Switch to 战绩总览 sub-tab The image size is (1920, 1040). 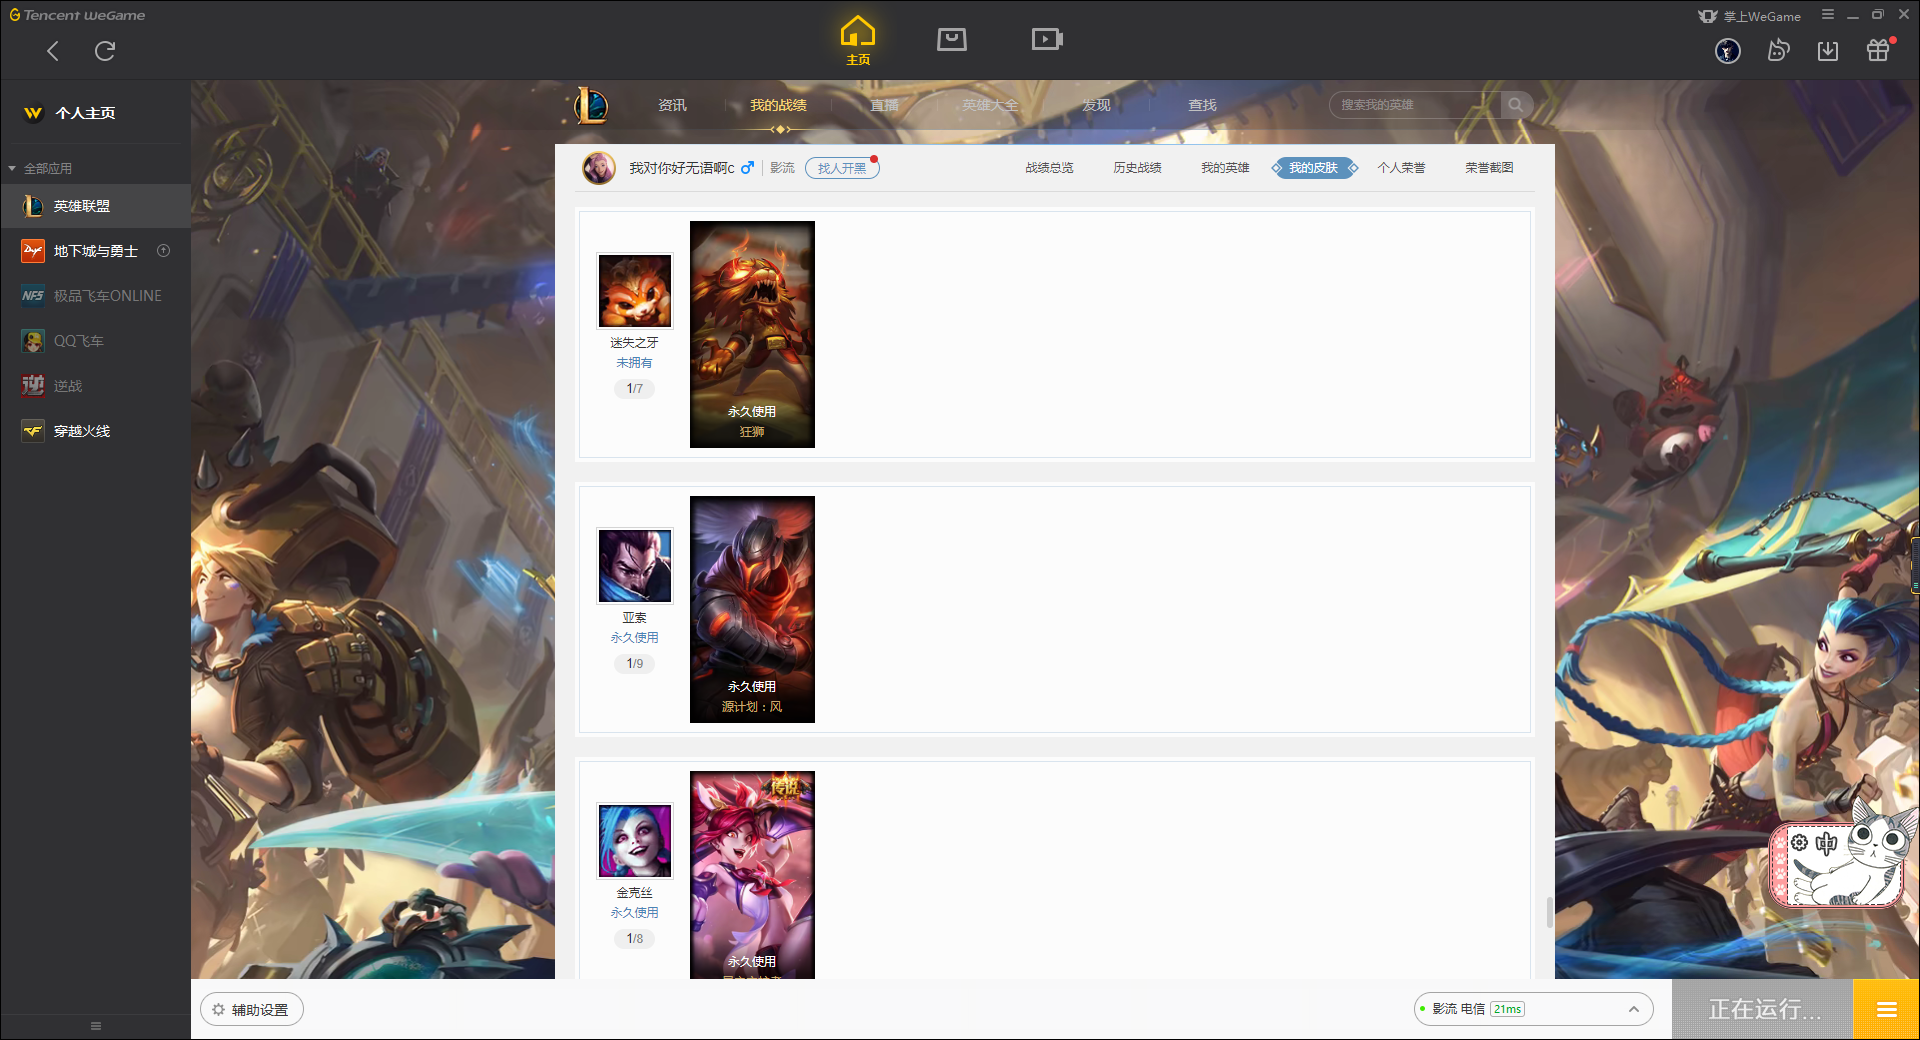coord(1049,168)
